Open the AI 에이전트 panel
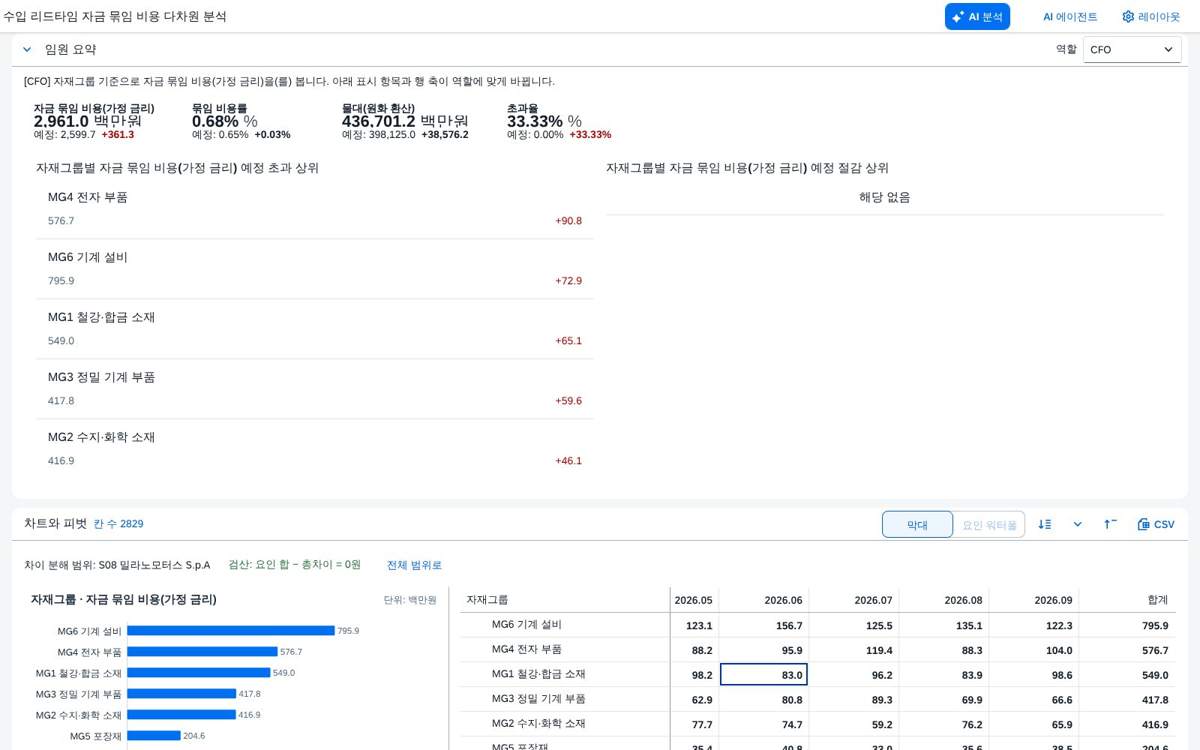The height and width of the screenshot is (750, 1200). point(1070,16)
